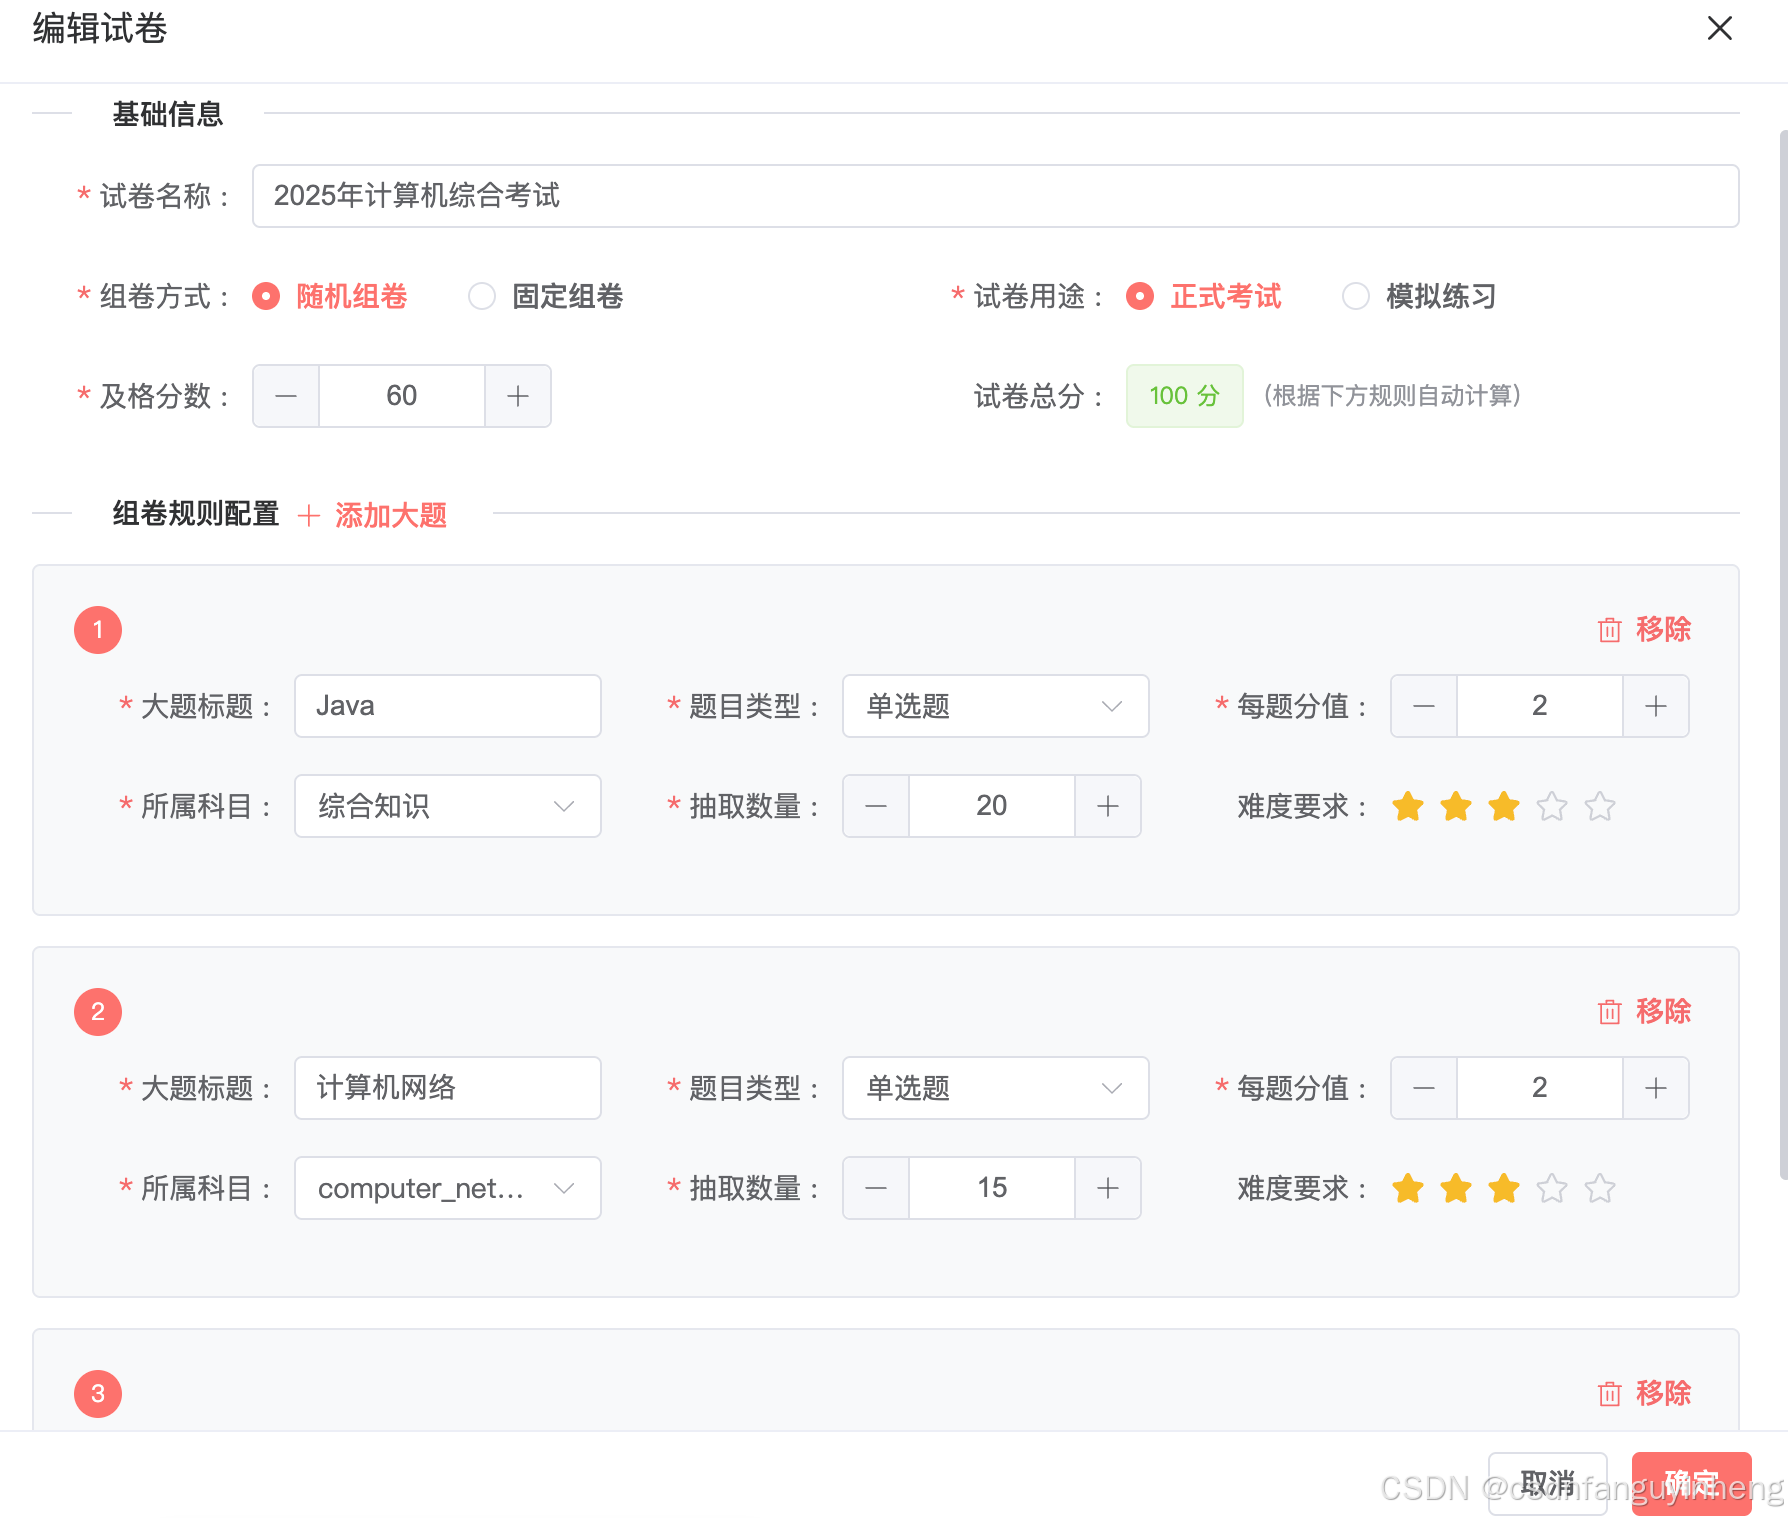Click the section 2 每题分值 value field
The width and height of the screenshot is (1788, 1518).
pos(1540,1088)
